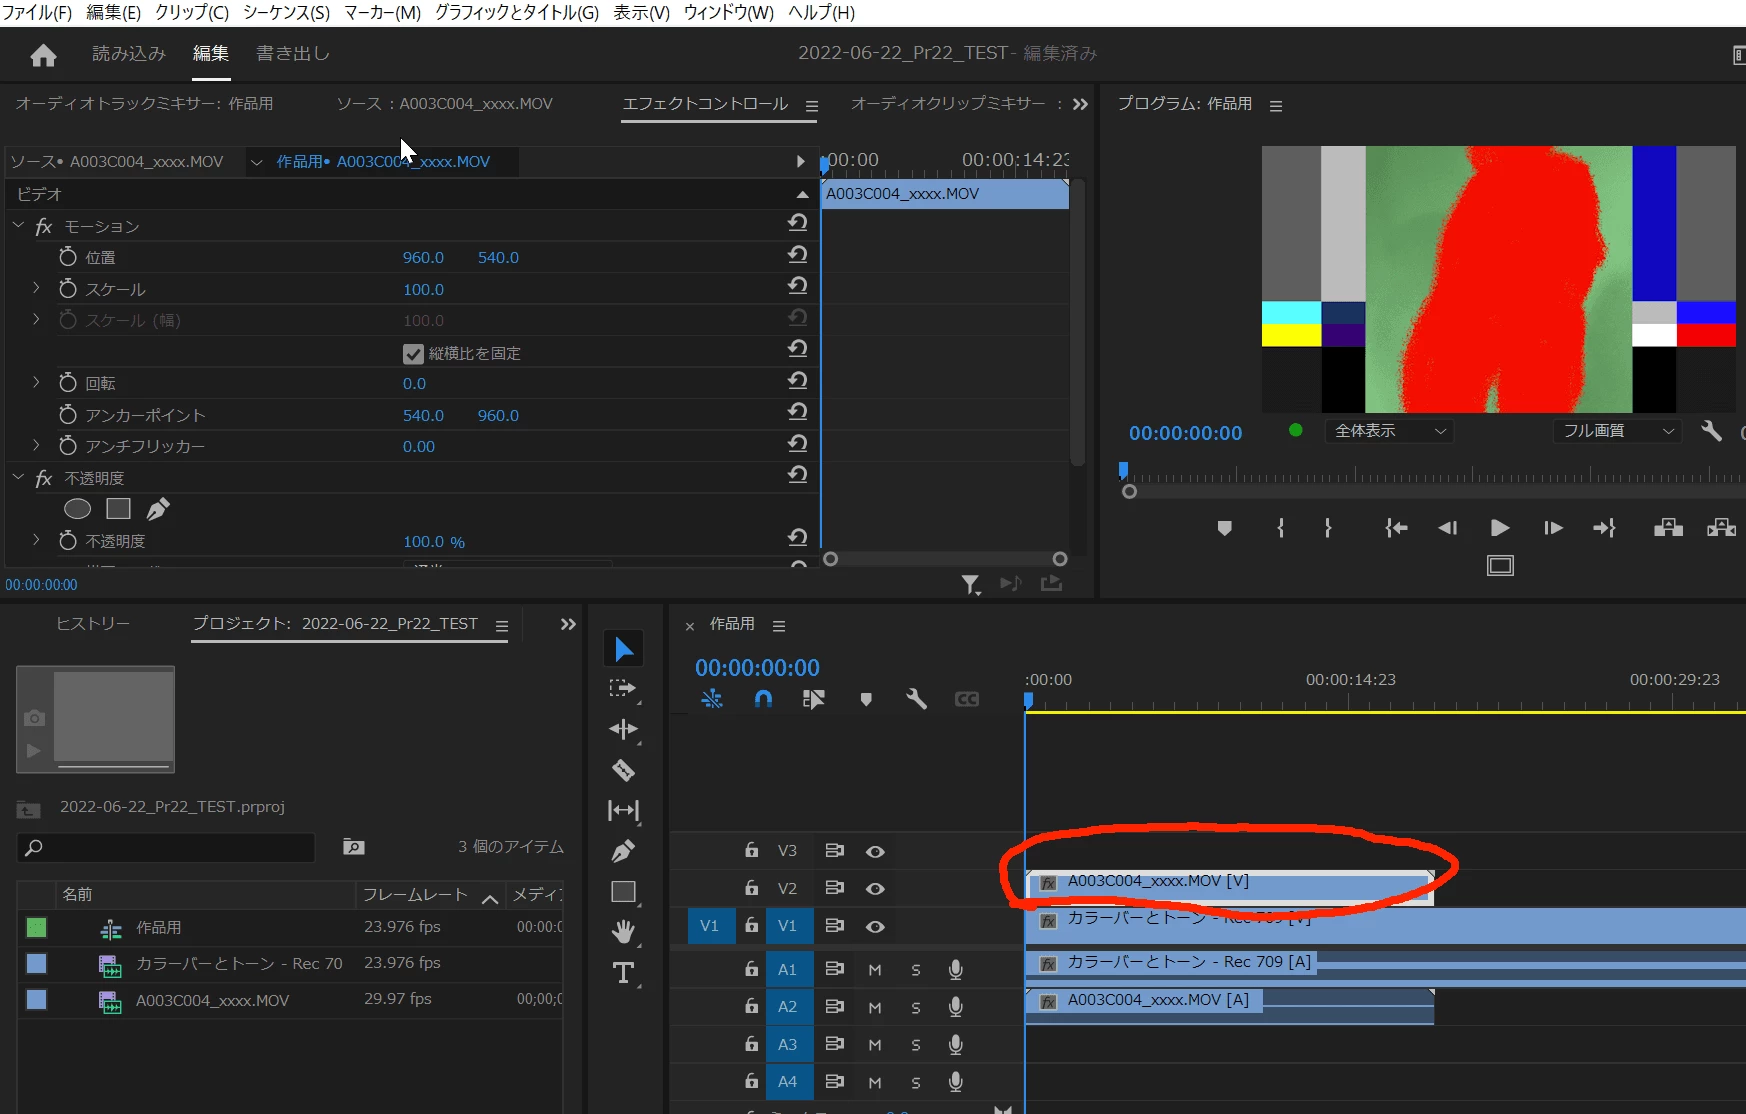
Task: Mark In point in Program monitor
Action: tap(1281, 528)
